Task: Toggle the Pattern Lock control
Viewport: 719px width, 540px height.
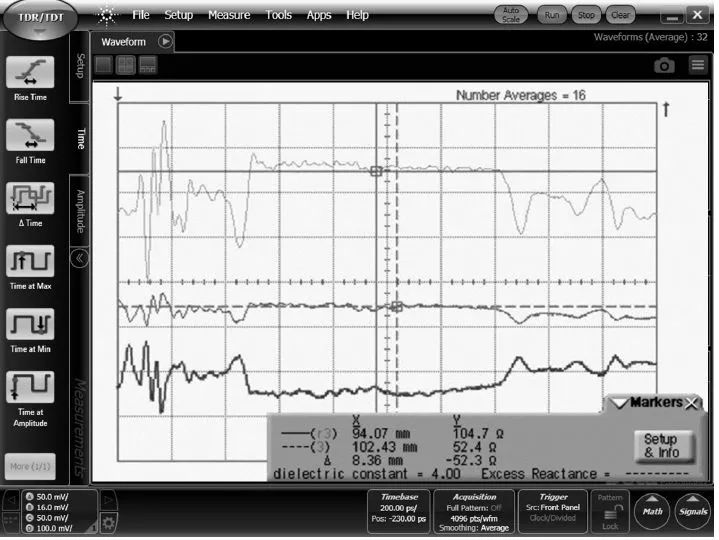Action: point(610,511)
